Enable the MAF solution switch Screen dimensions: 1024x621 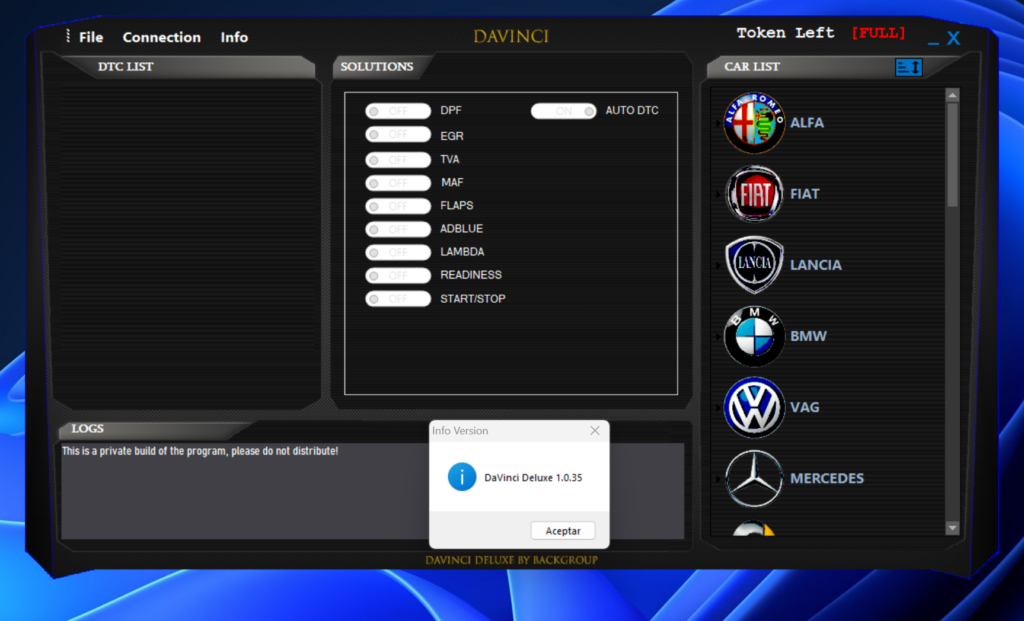pyautogui.click(x=398, y=183)
